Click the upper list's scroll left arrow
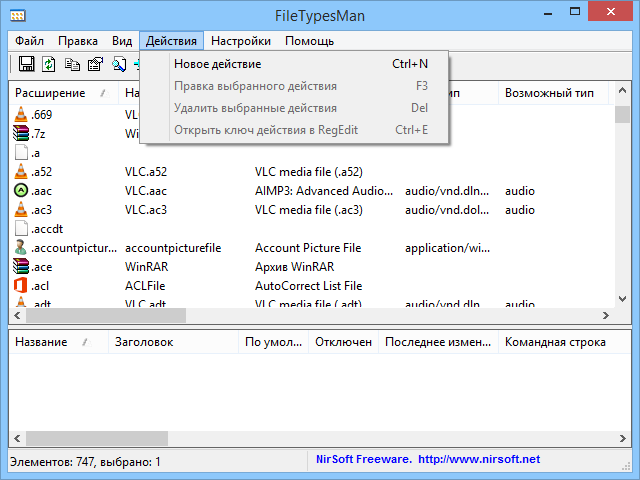The height and width of the screenshot is (480, 640). click(x=17, y=316)
